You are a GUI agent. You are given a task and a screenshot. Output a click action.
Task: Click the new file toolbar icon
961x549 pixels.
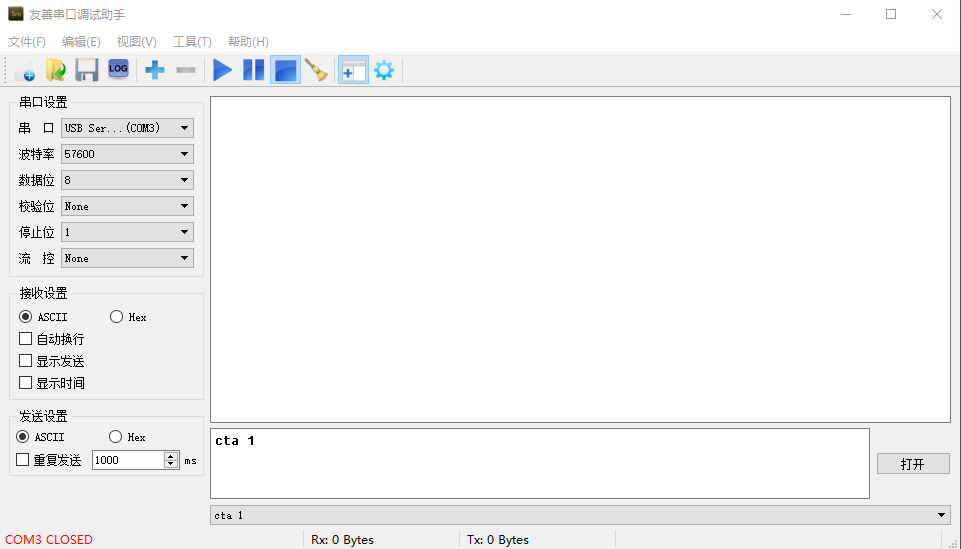point(26,70)
